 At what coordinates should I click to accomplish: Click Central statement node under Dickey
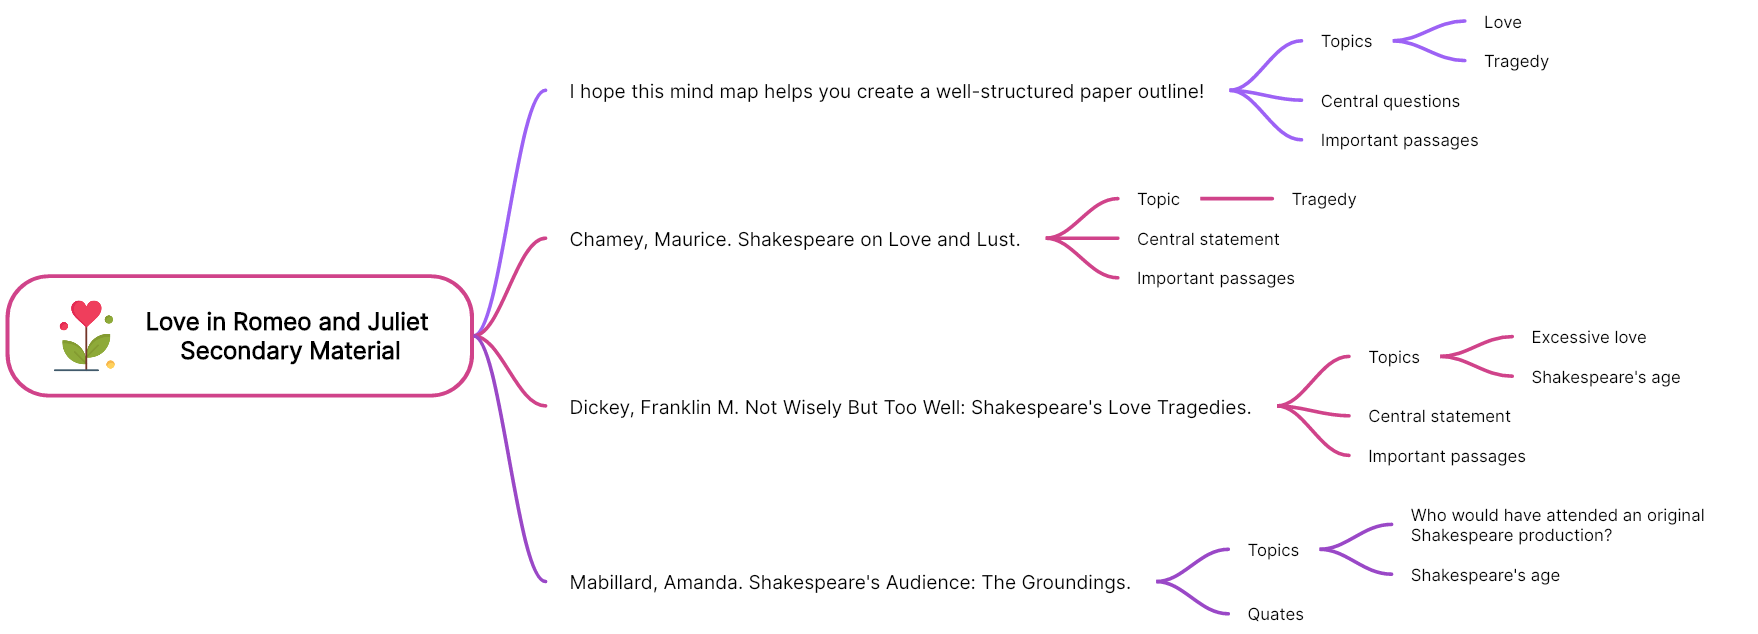pyautogui.click(x=1439, y=416)
